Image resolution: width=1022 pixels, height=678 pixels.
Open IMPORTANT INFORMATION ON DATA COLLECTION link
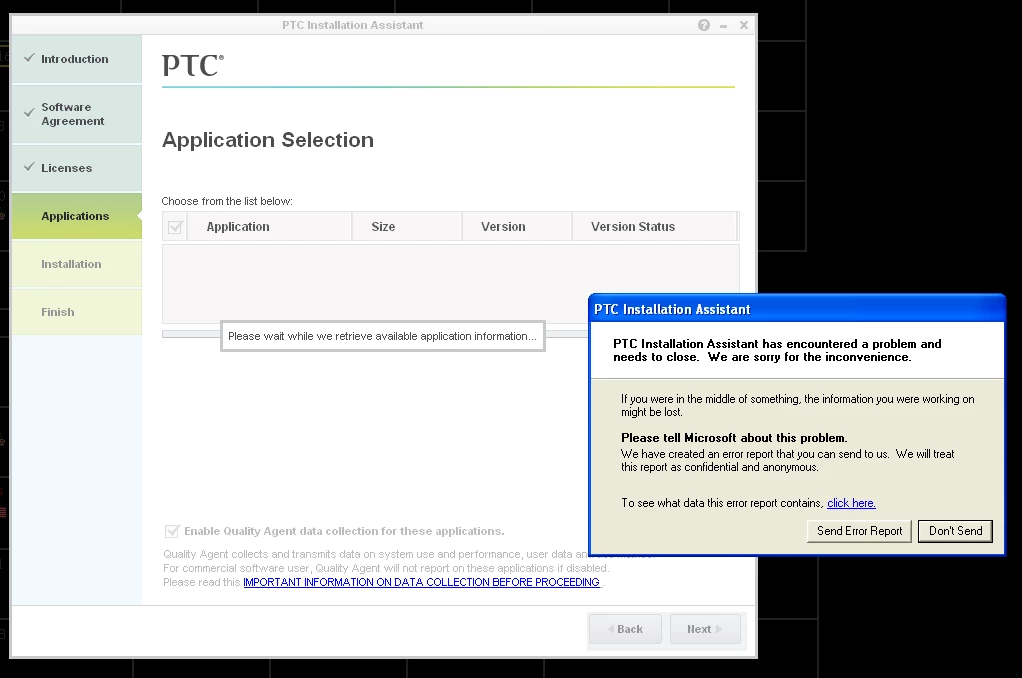[x=421, y=582]
